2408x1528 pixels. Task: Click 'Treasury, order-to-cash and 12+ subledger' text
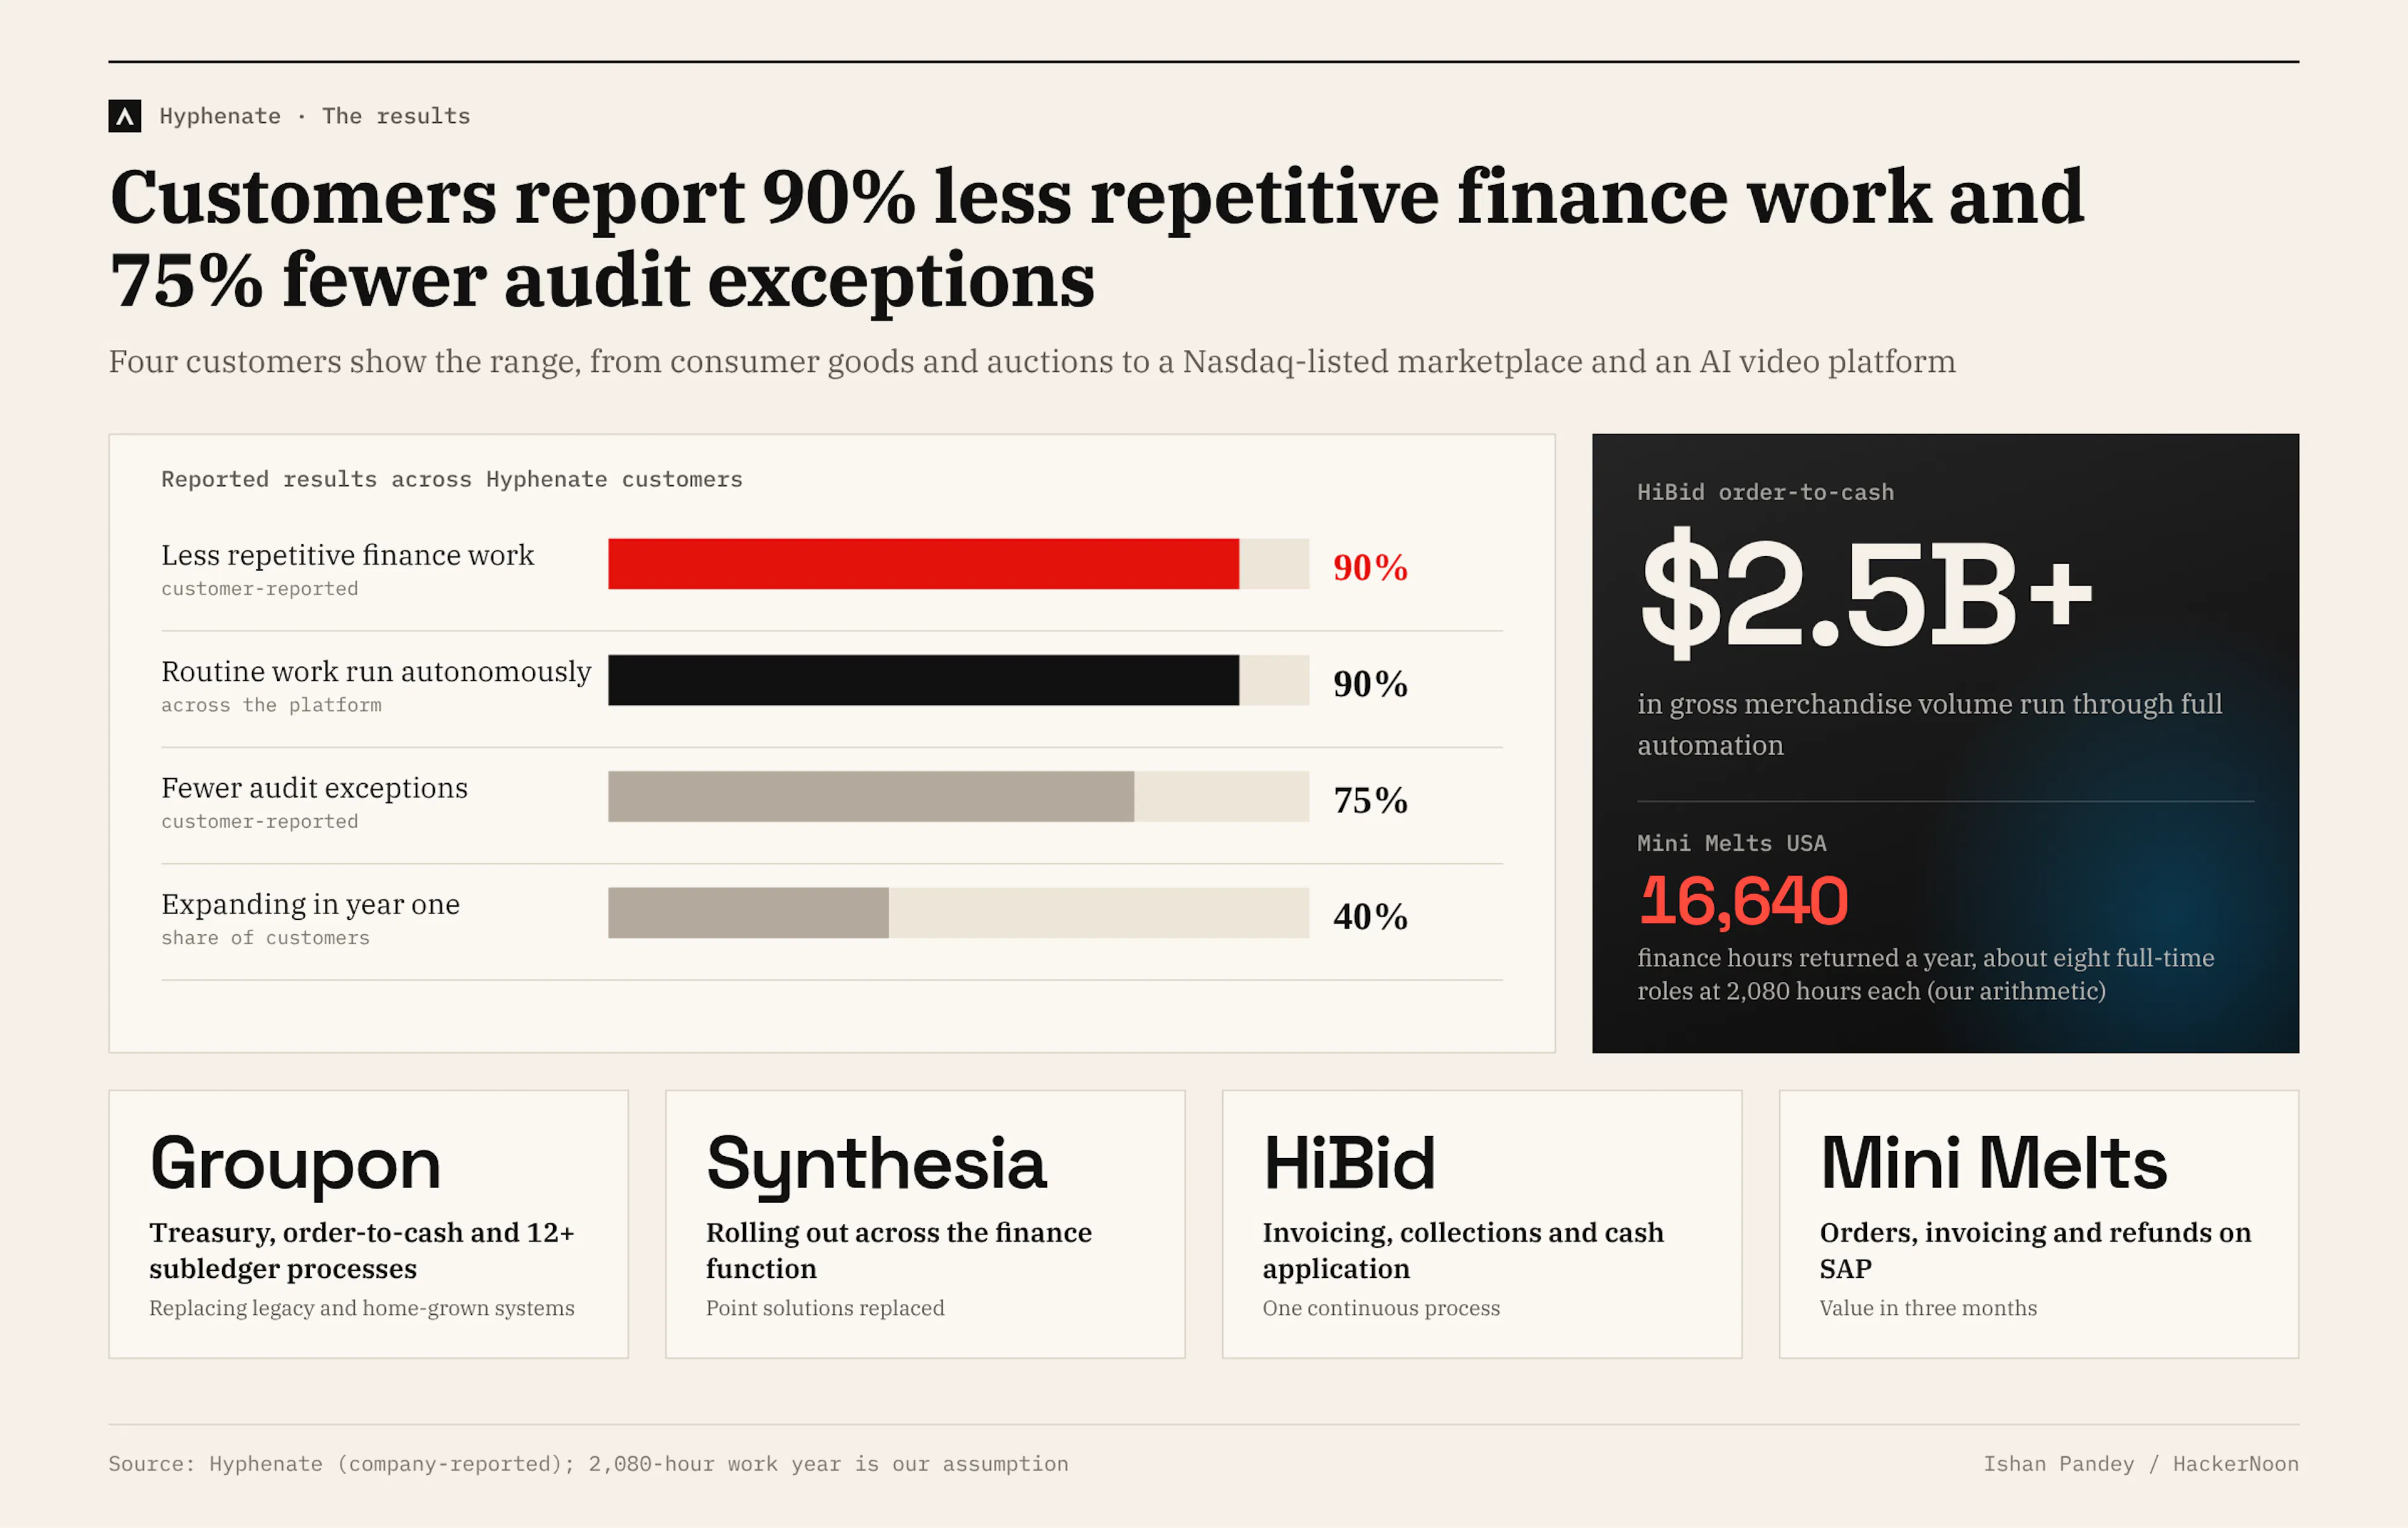[361, 1250]
